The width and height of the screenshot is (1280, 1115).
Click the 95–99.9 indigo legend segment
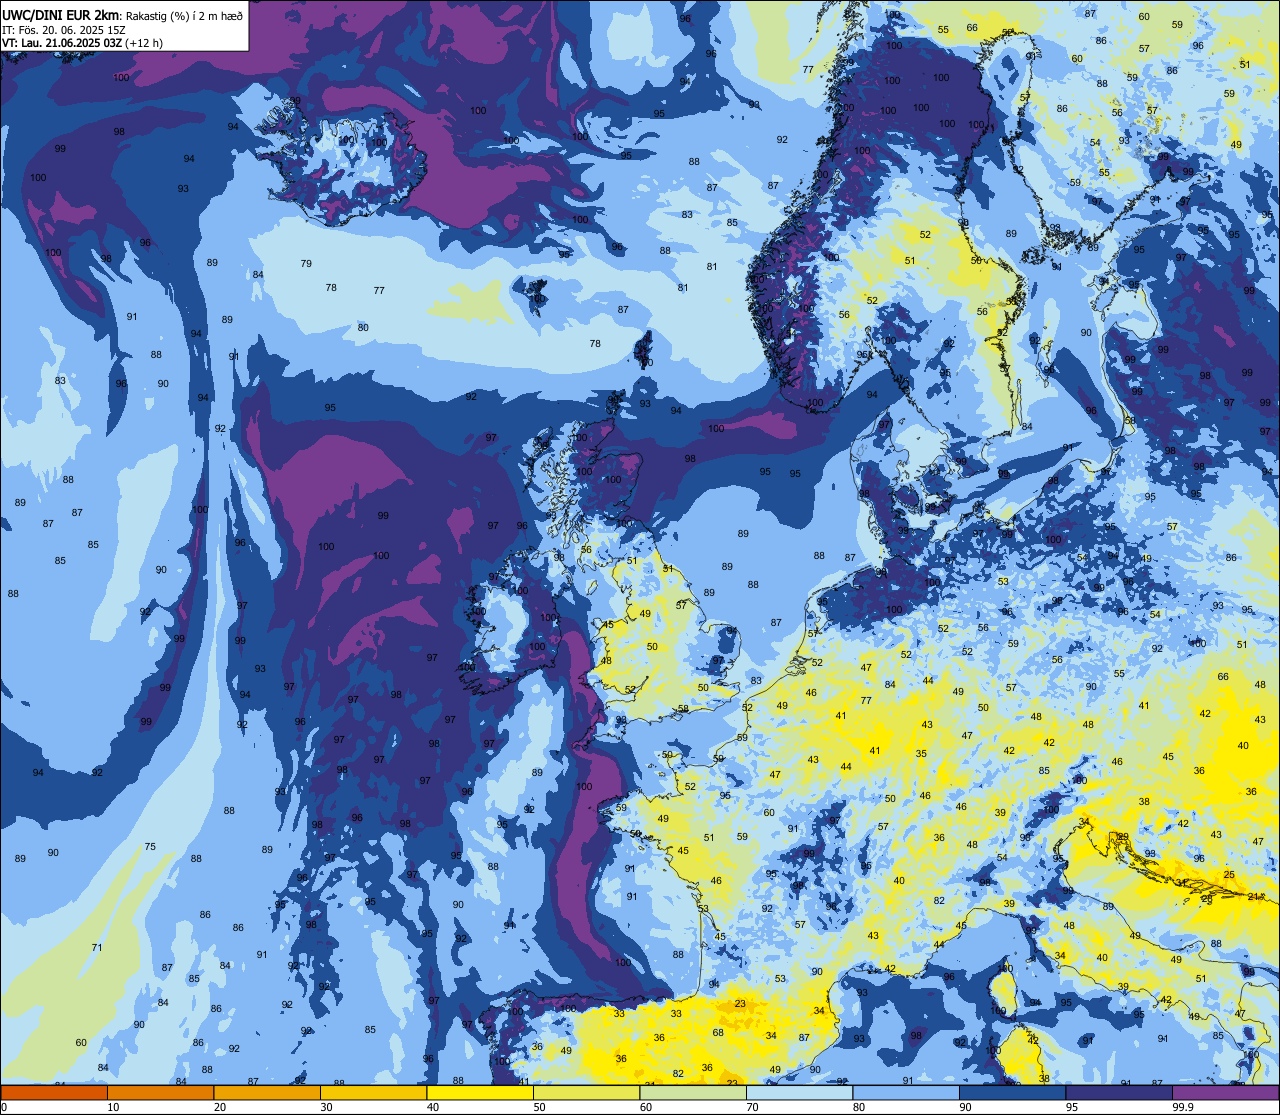[x=1119, y=1092]
